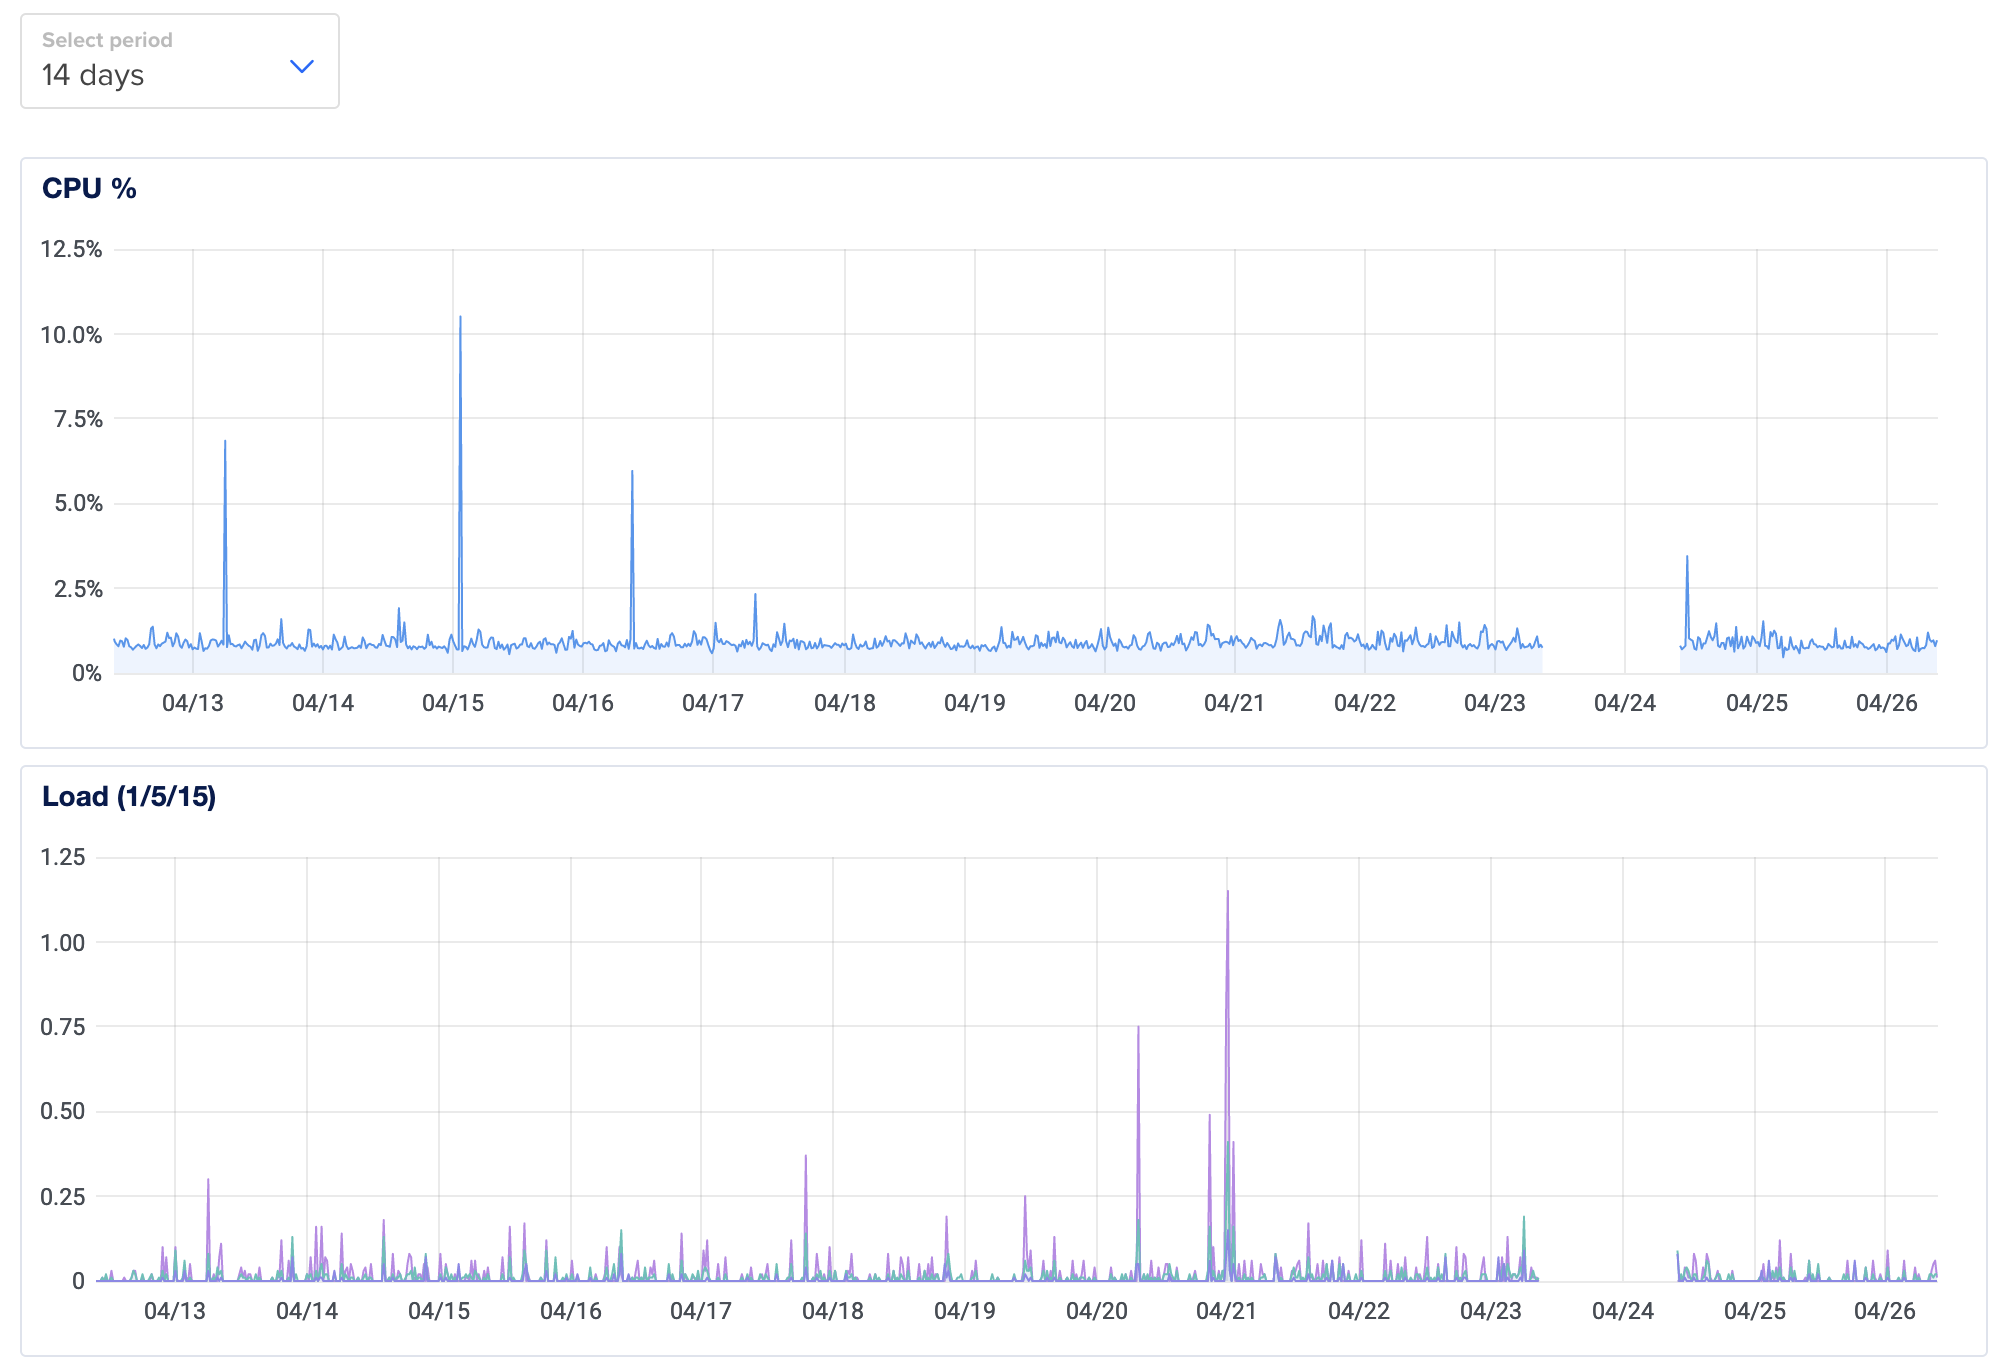Click the 7.5% axis label on CPU chart
Screen dimensions: 2002x1368
[78, 419]
